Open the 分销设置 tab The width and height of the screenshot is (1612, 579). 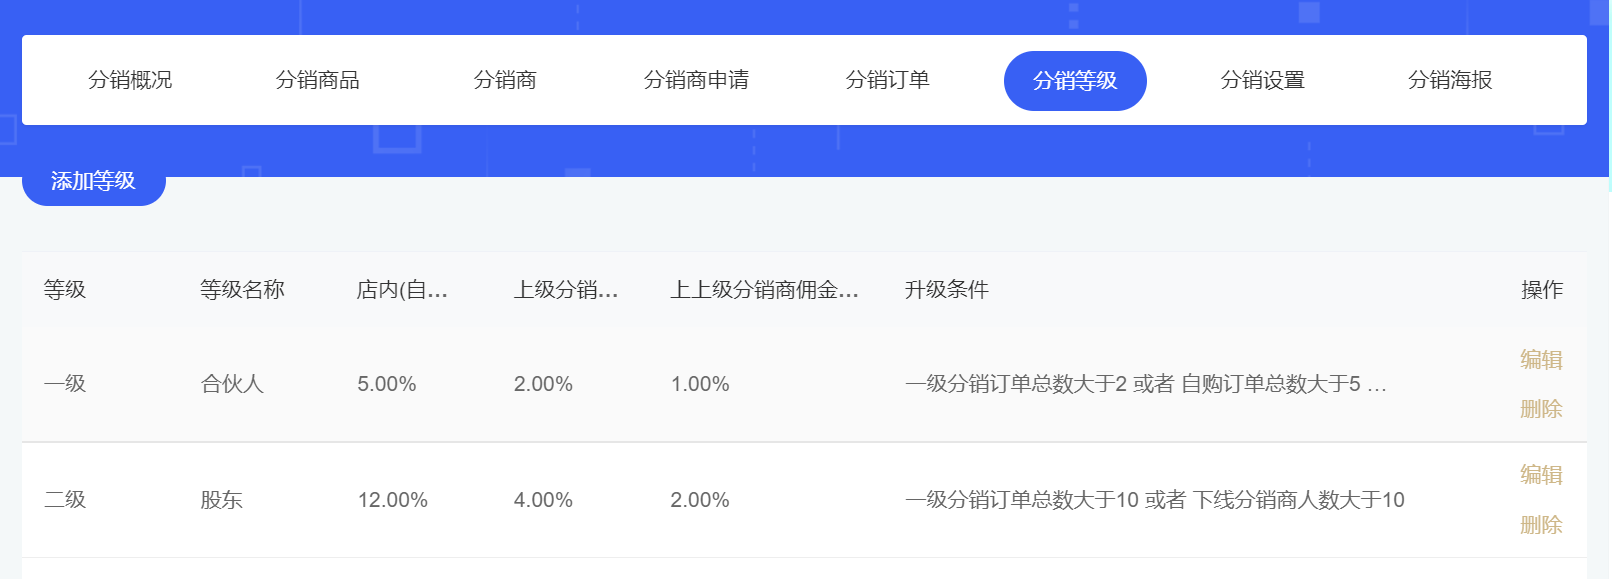click(x=1262, y=80)
